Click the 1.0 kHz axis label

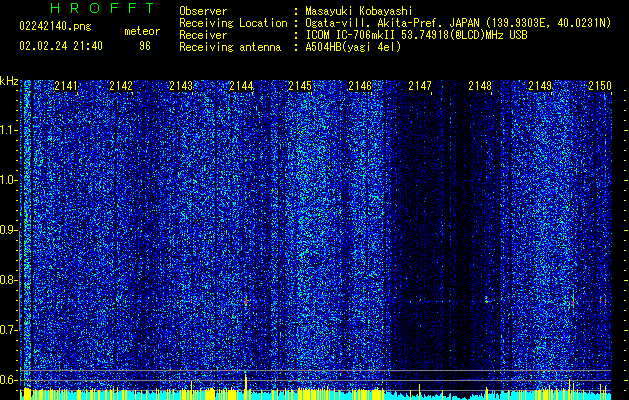click(8, 180)
